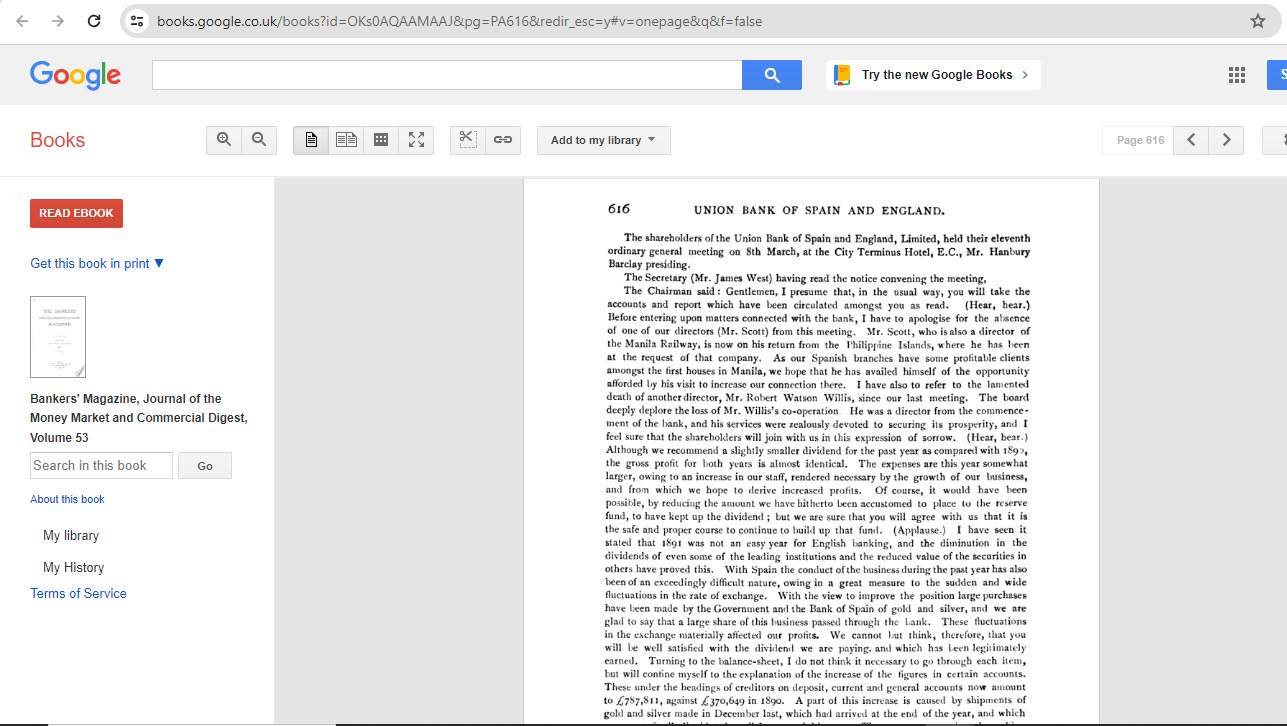The height and width of the screenshot is (726, 1287).
Task: Open Terms of Service
Action: coord(78,593)
